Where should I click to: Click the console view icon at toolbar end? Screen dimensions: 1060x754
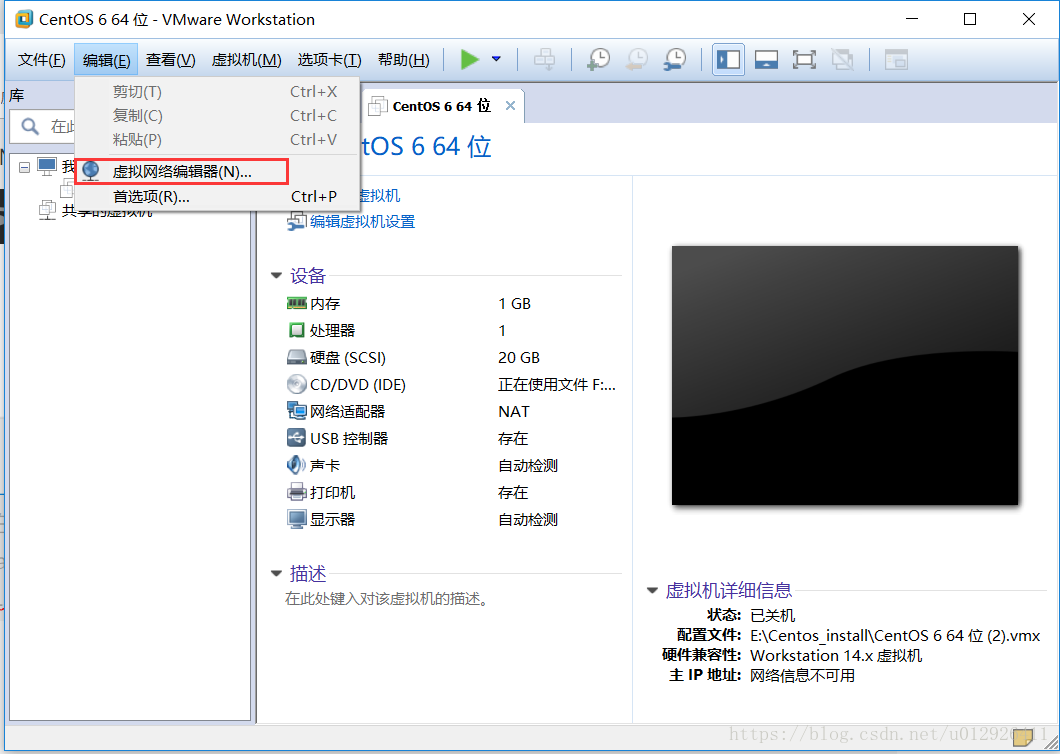click(896, 60)
